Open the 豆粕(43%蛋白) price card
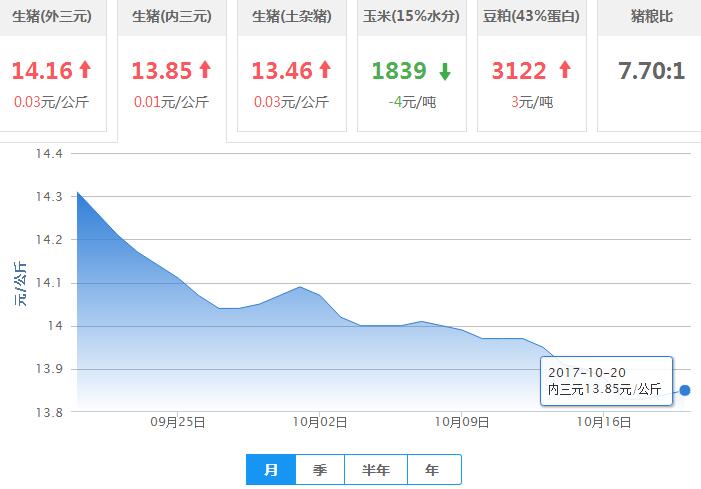The width and height of the screenshot is (701, 489). click(532, 66)
